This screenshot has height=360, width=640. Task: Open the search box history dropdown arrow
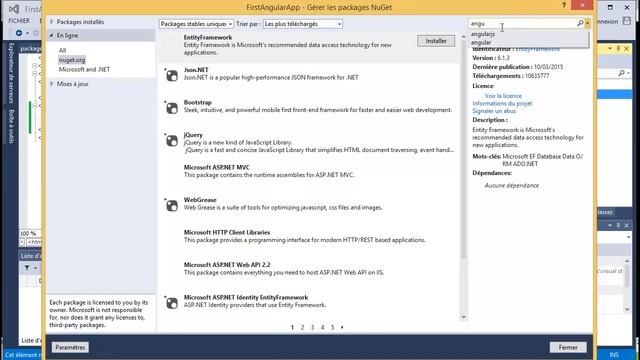pos(587,24)
